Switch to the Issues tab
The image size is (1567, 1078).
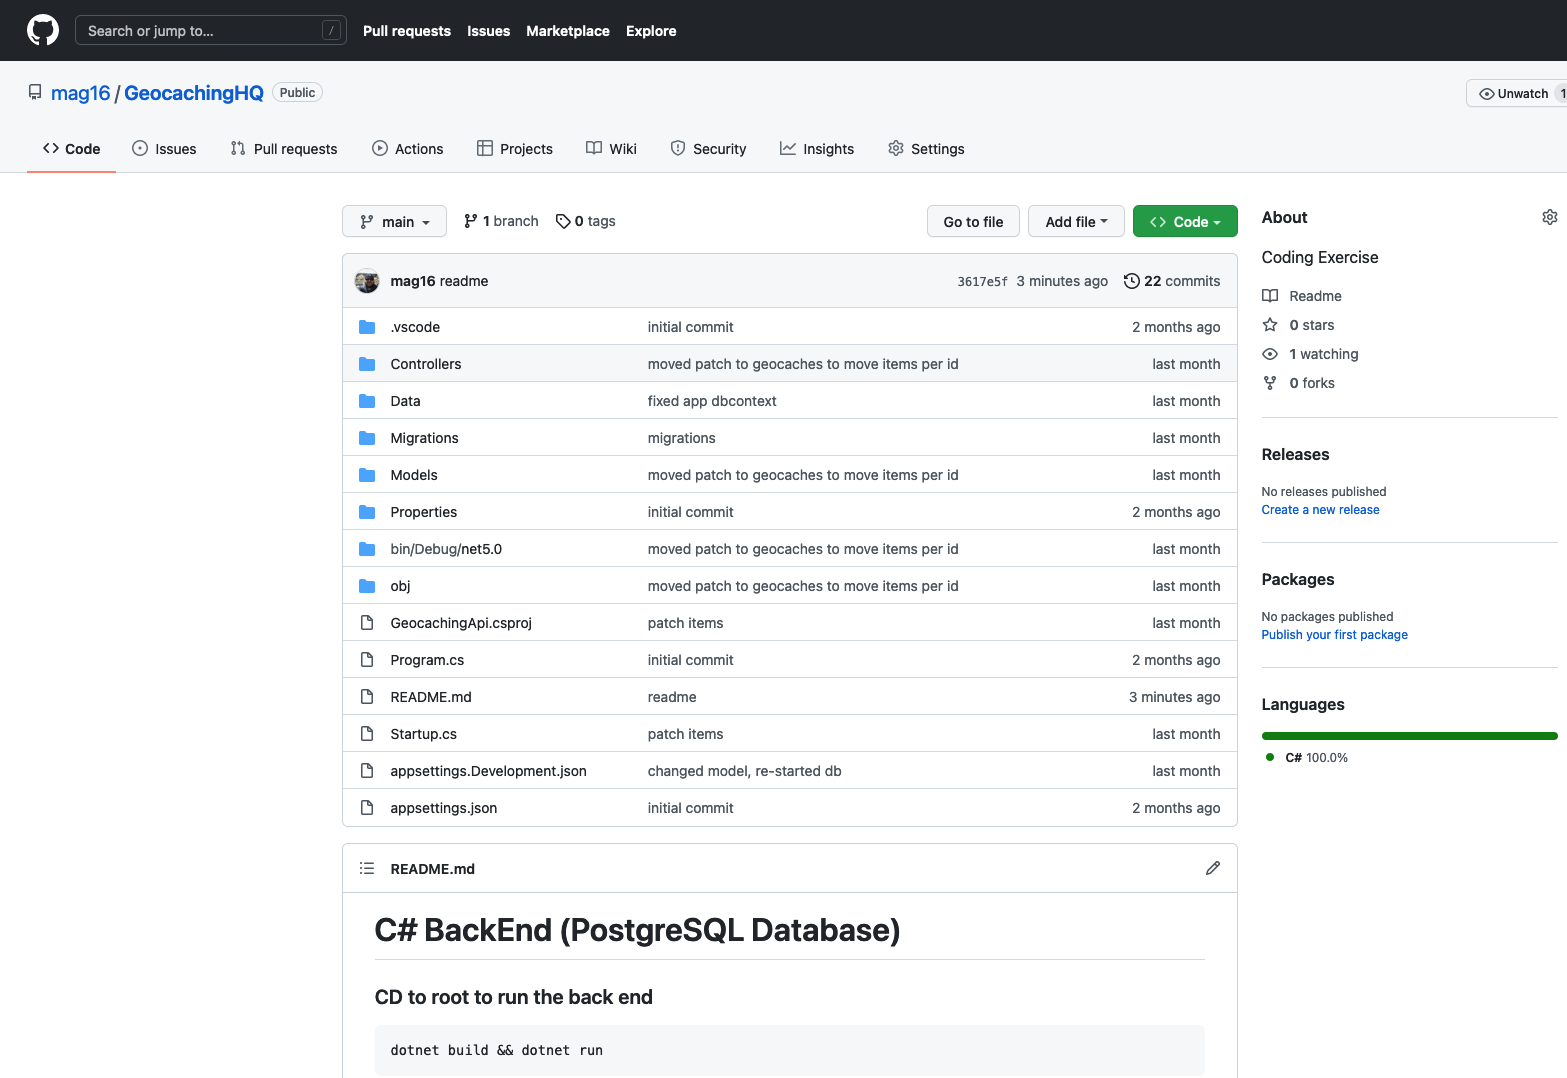tap(164, 149)
